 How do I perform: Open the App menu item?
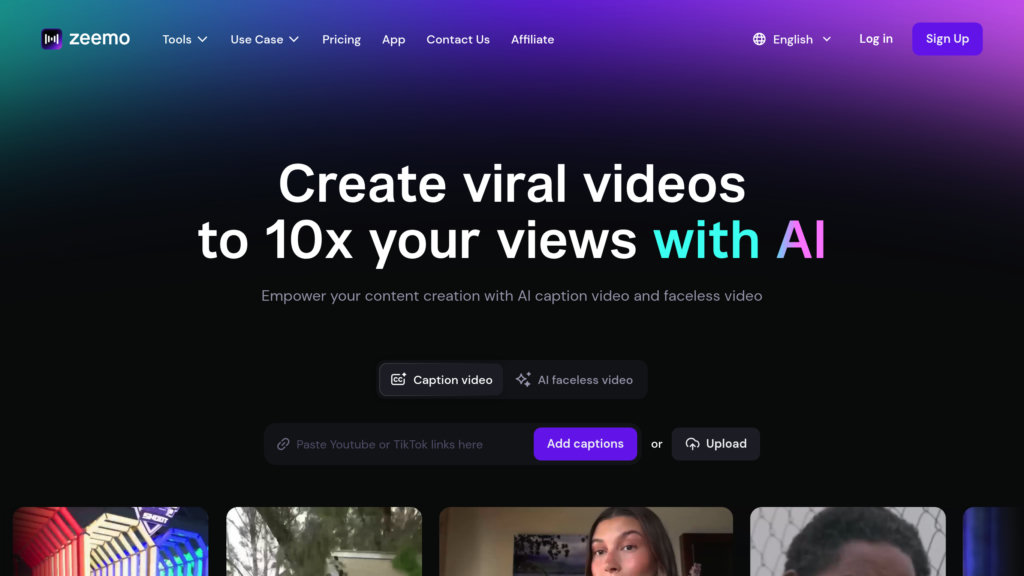[393, 39]
